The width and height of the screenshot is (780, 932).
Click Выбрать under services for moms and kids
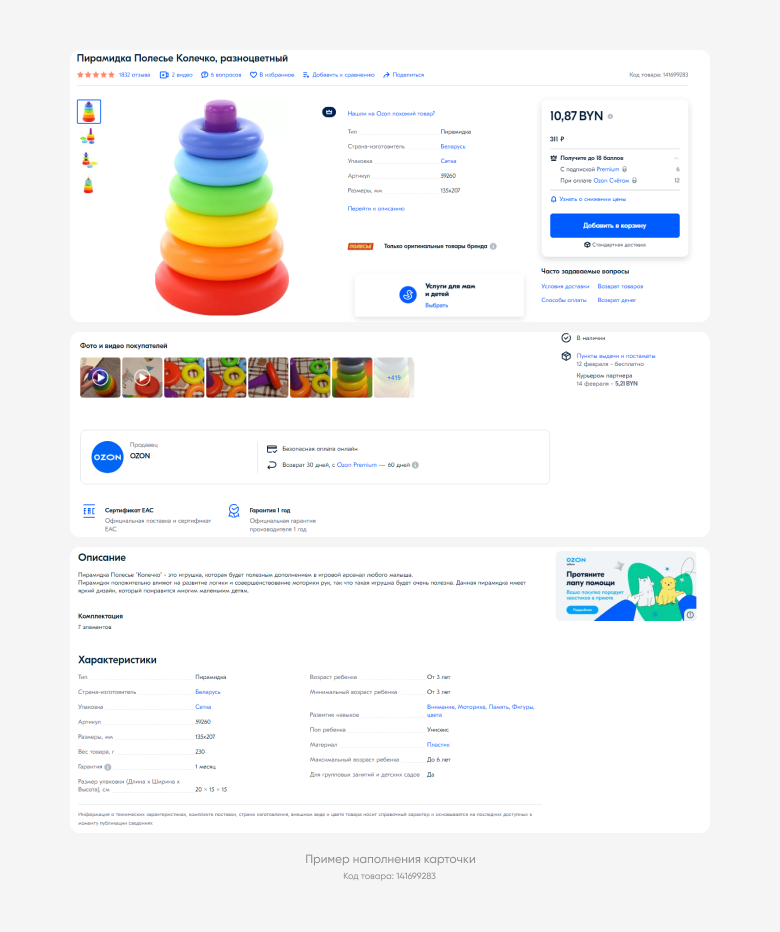[436, 306]
